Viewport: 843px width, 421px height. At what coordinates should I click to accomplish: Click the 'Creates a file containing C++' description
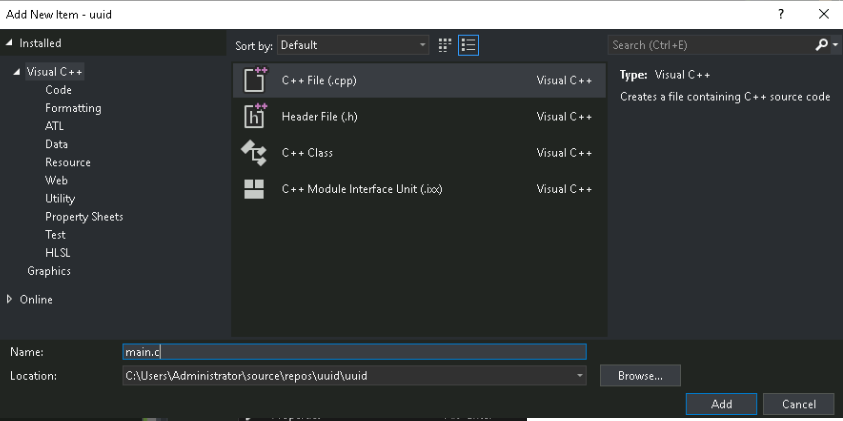tap(725, 97)
